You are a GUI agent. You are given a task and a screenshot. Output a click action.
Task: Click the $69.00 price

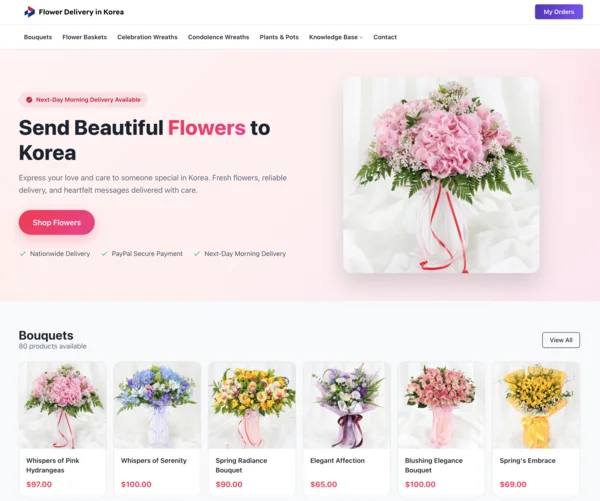tap(513, 485)
